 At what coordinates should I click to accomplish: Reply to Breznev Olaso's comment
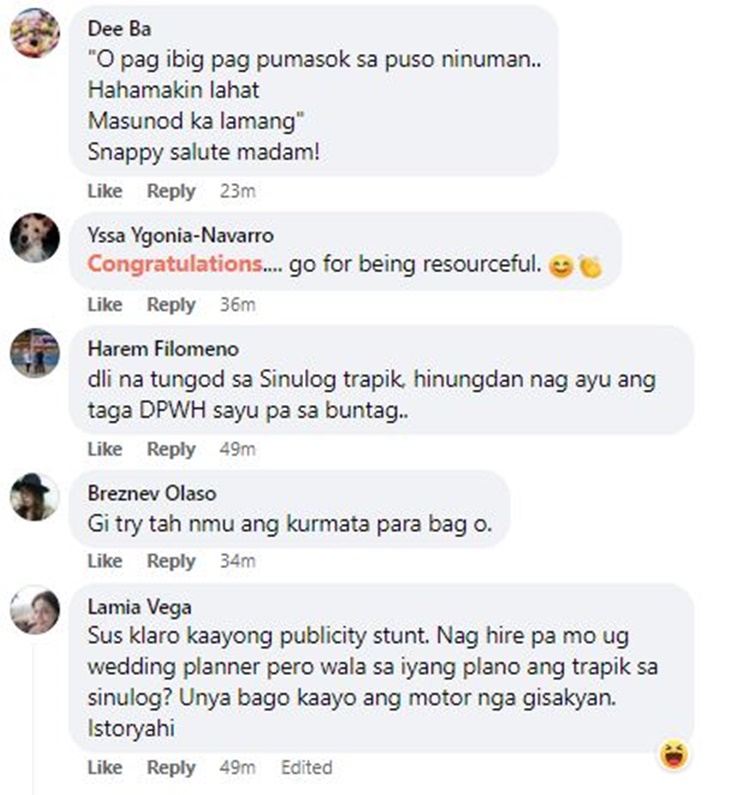click(171, 561)
